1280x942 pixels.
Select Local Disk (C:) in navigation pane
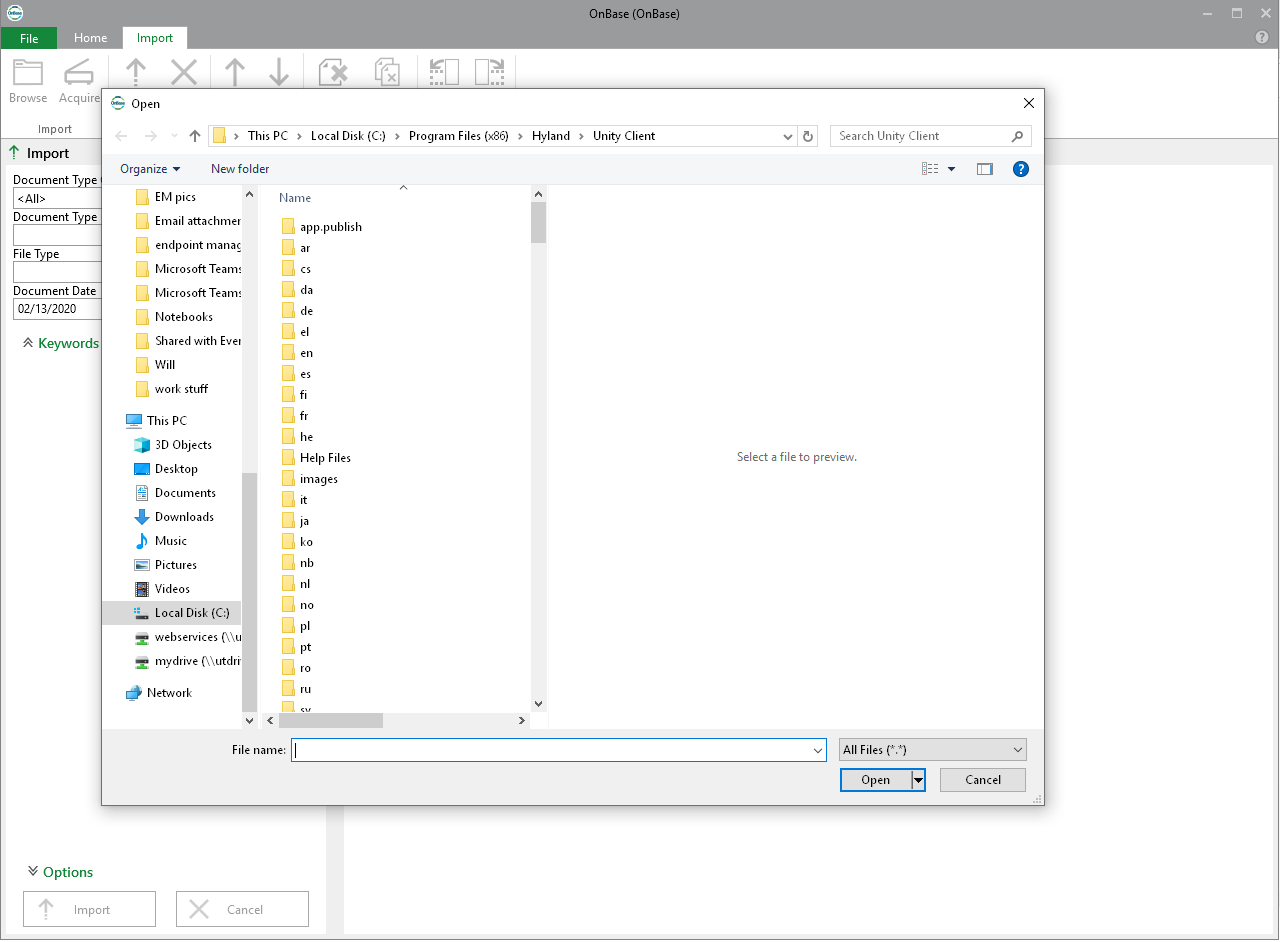coord(172,613)
